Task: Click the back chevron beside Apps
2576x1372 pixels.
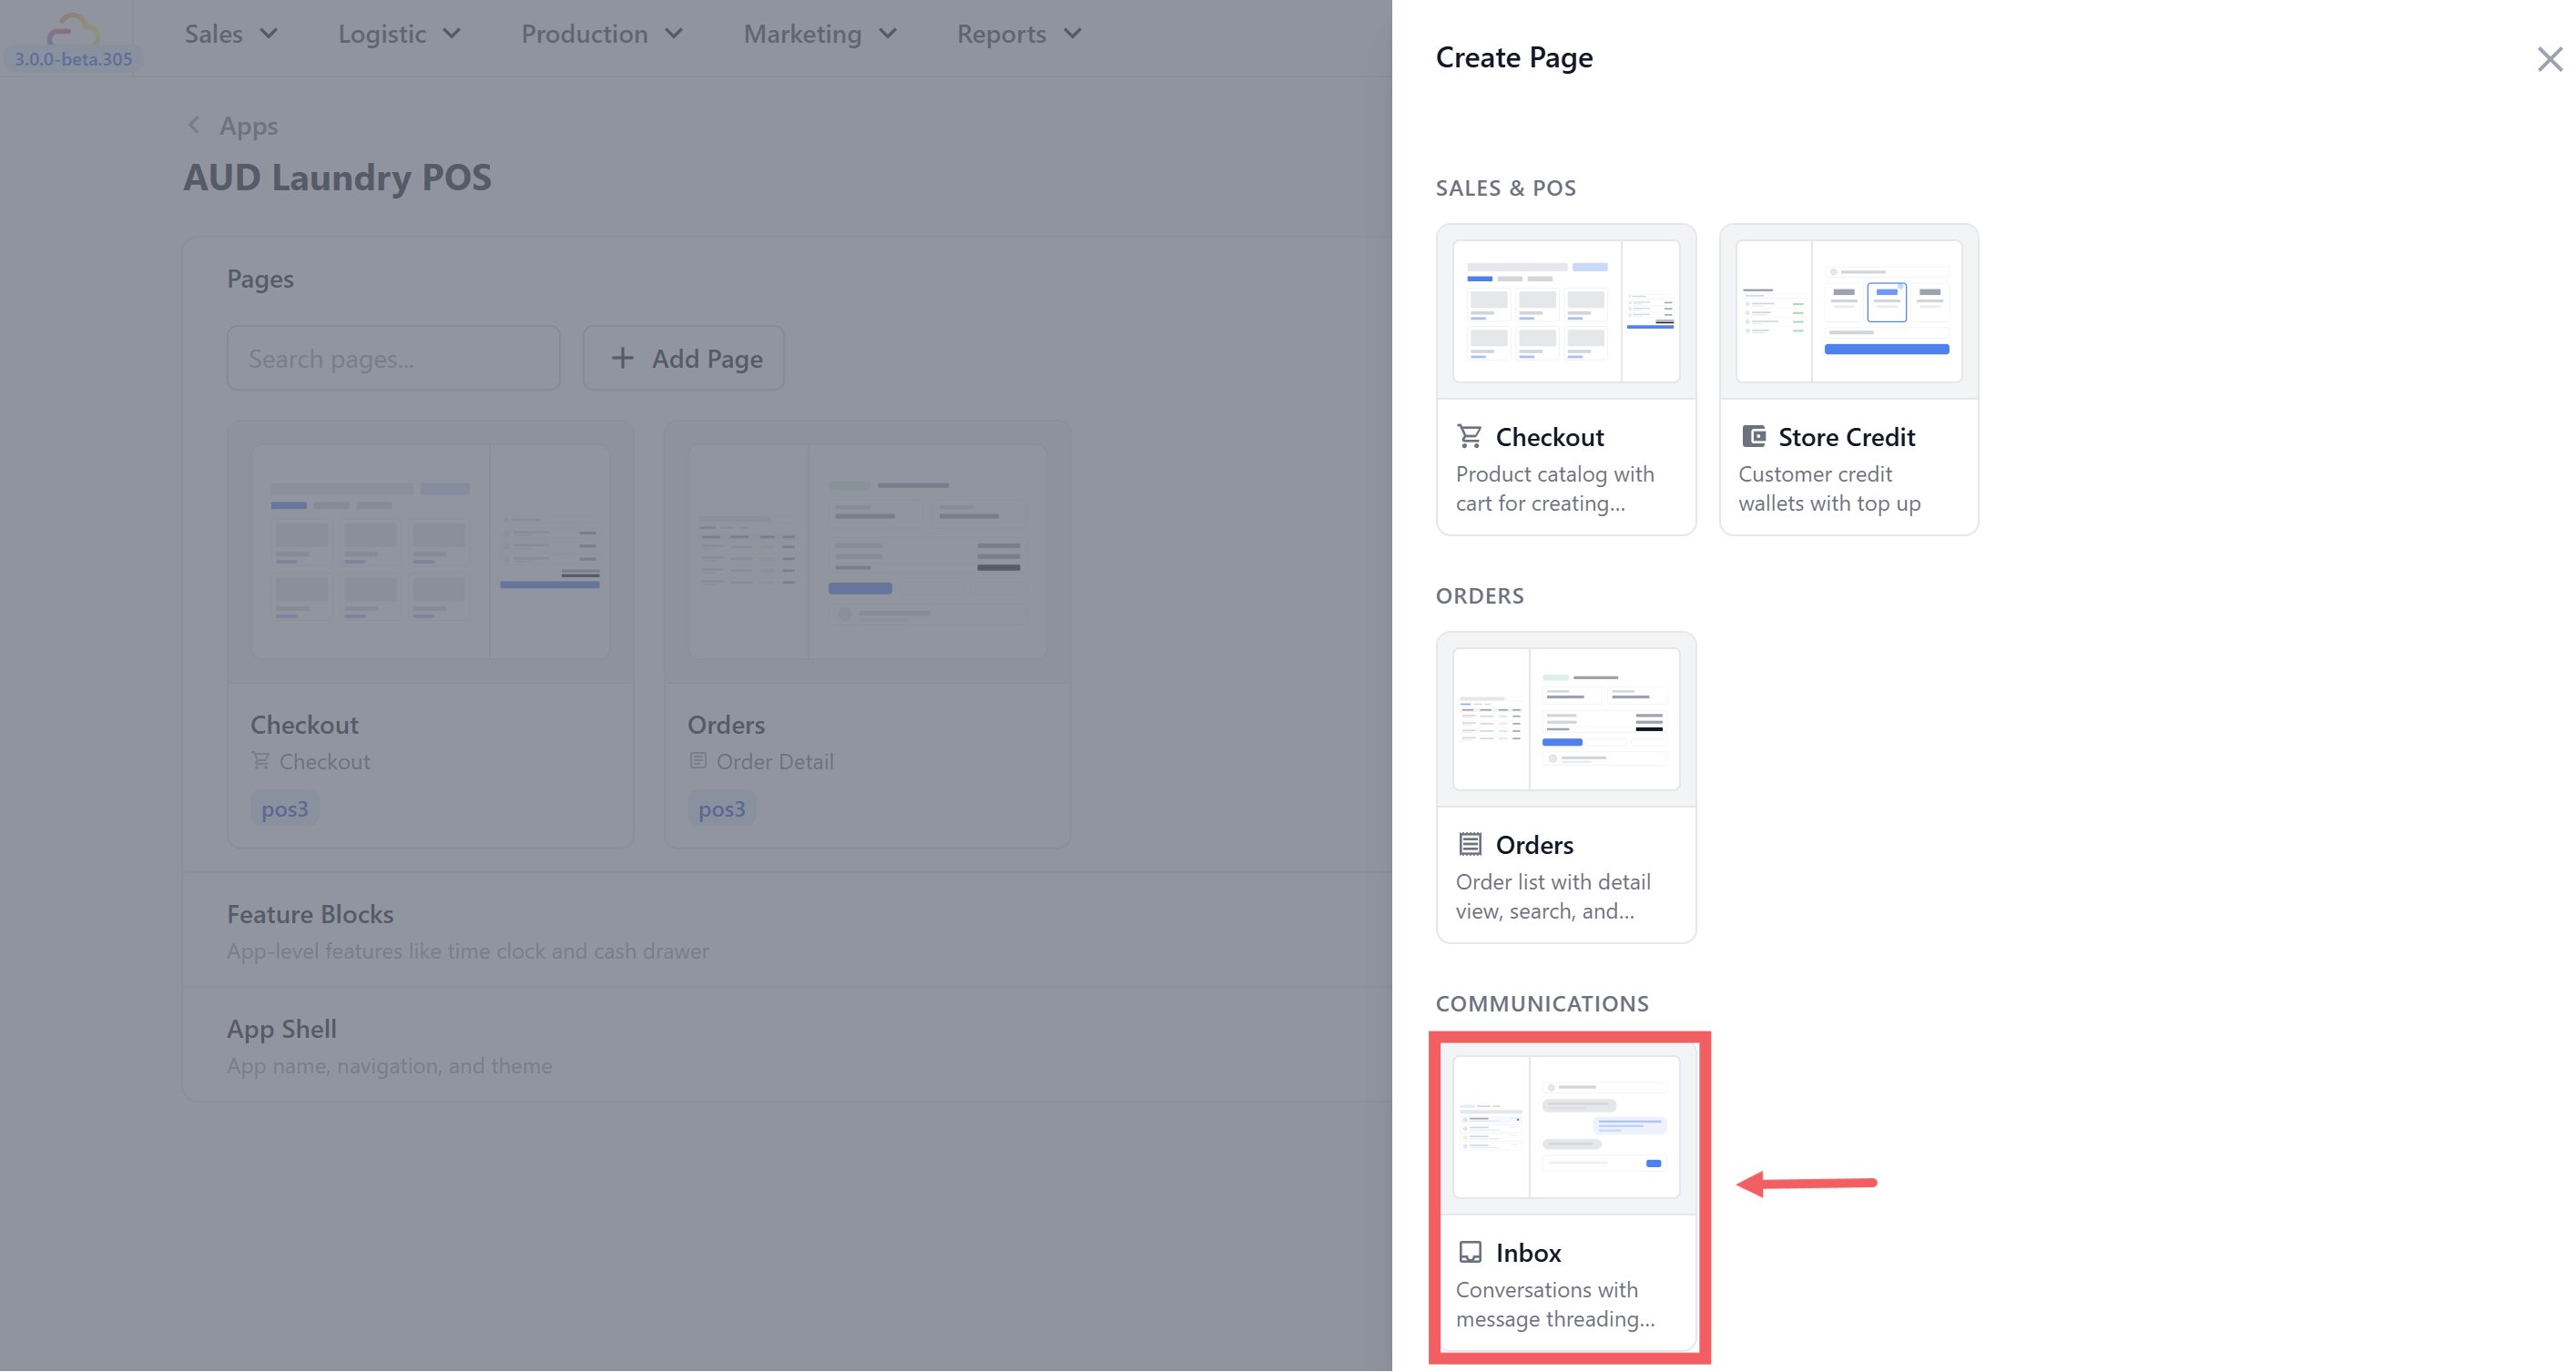Action: [194, 125]
